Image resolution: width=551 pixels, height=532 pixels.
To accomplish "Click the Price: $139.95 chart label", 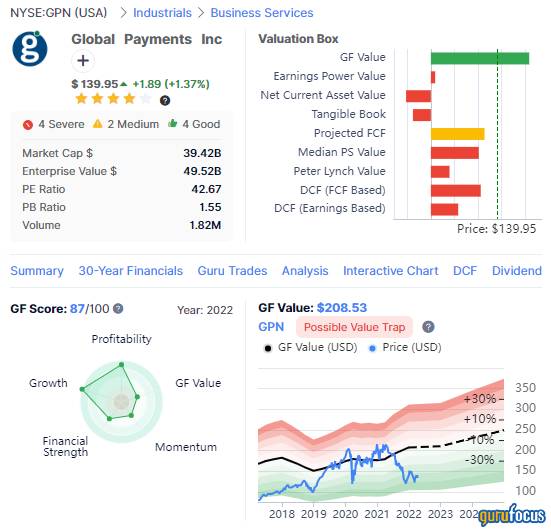I will point(496,229).
